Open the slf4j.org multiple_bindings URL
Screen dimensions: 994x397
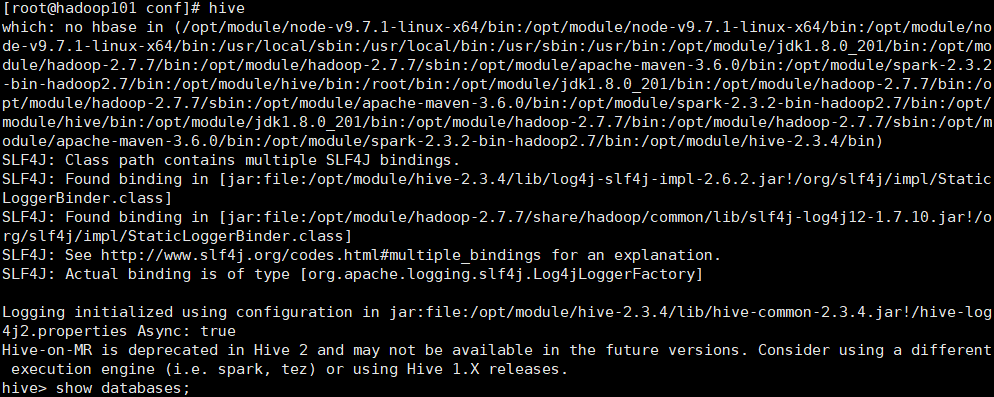coord(321,255)
